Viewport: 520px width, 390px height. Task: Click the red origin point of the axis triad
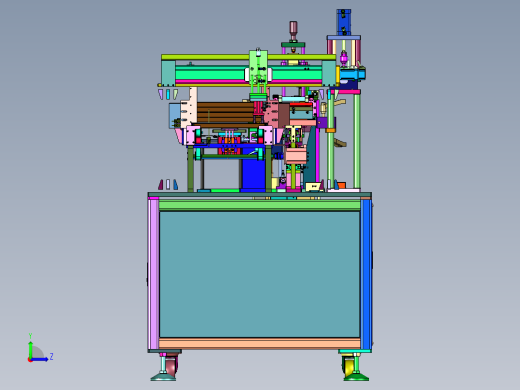pos(30,360)
